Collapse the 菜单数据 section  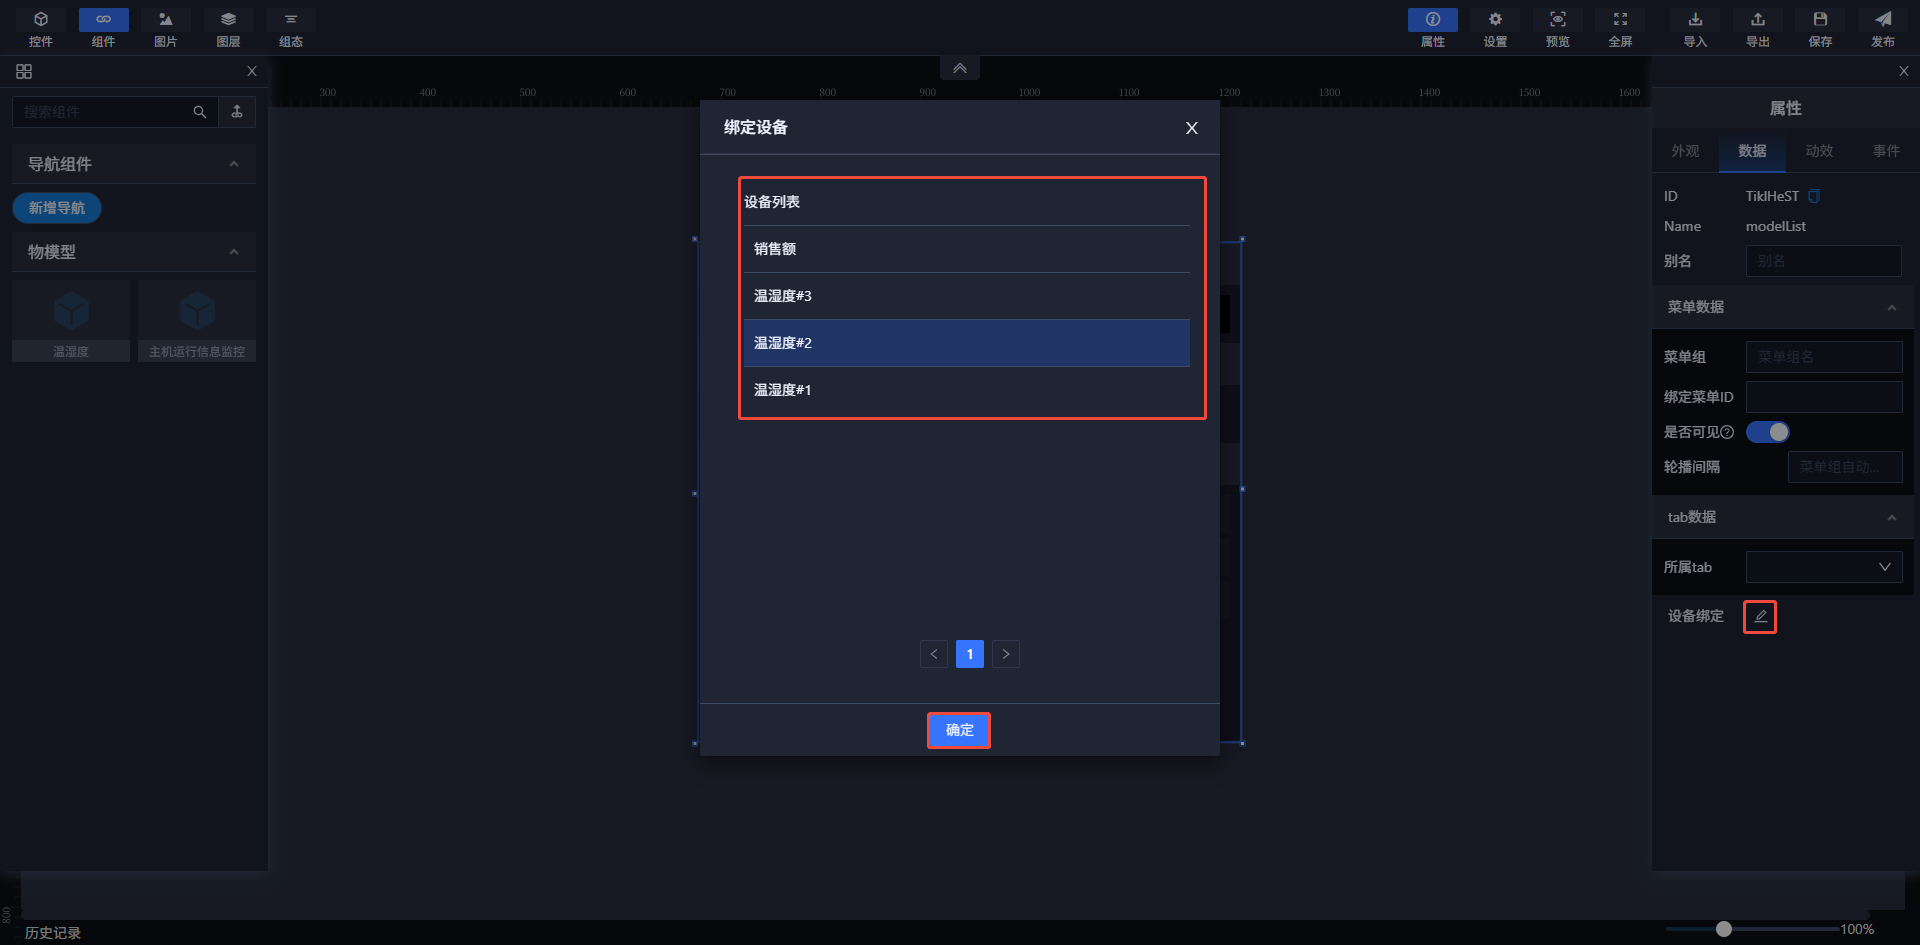1892,308
